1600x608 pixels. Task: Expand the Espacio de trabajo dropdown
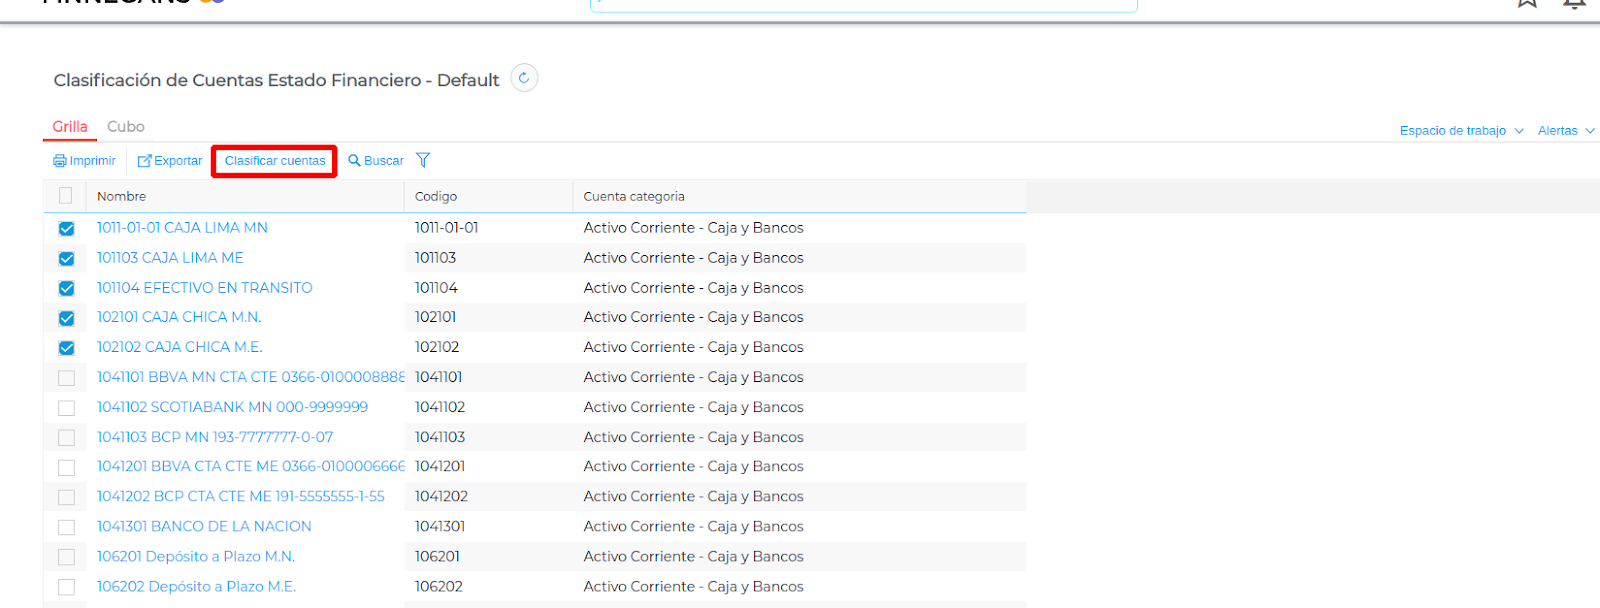(1461, 131)
